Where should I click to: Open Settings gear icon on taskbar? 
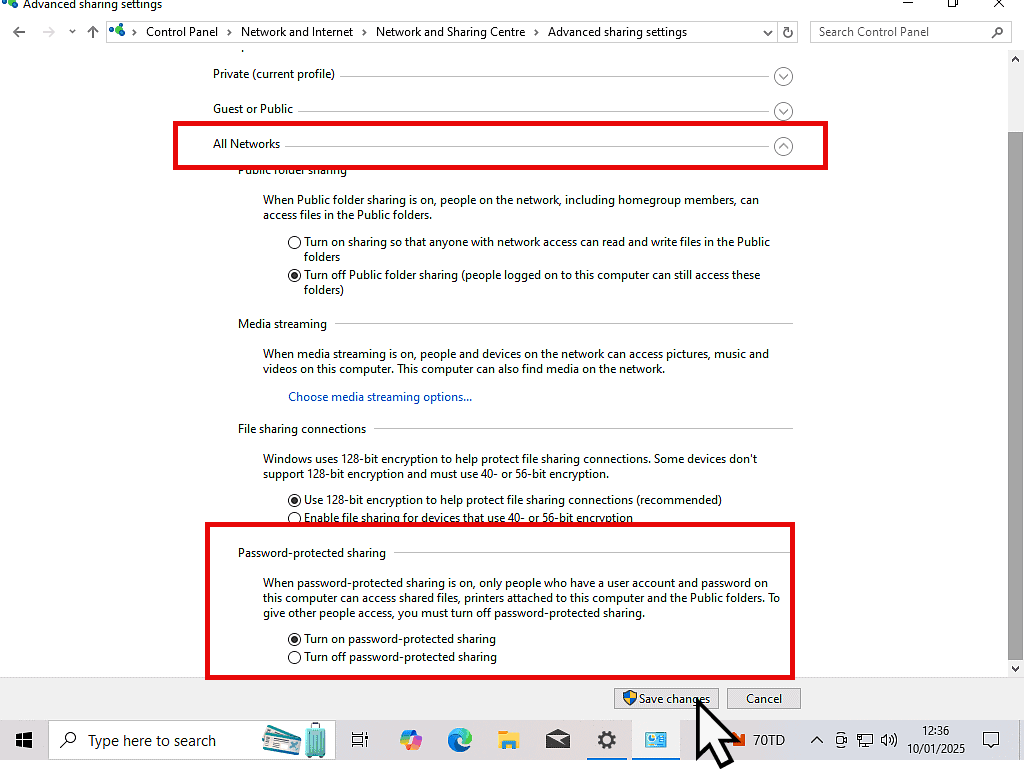tap(607, 740)
